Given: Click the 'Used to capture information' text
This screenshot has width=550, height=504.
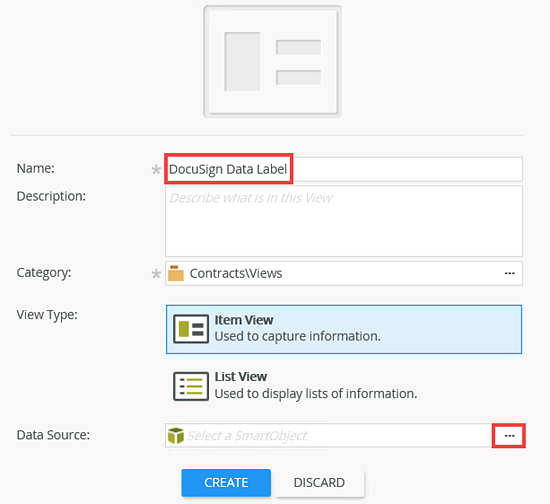Looking at the screenshot, I should point(297,336).
